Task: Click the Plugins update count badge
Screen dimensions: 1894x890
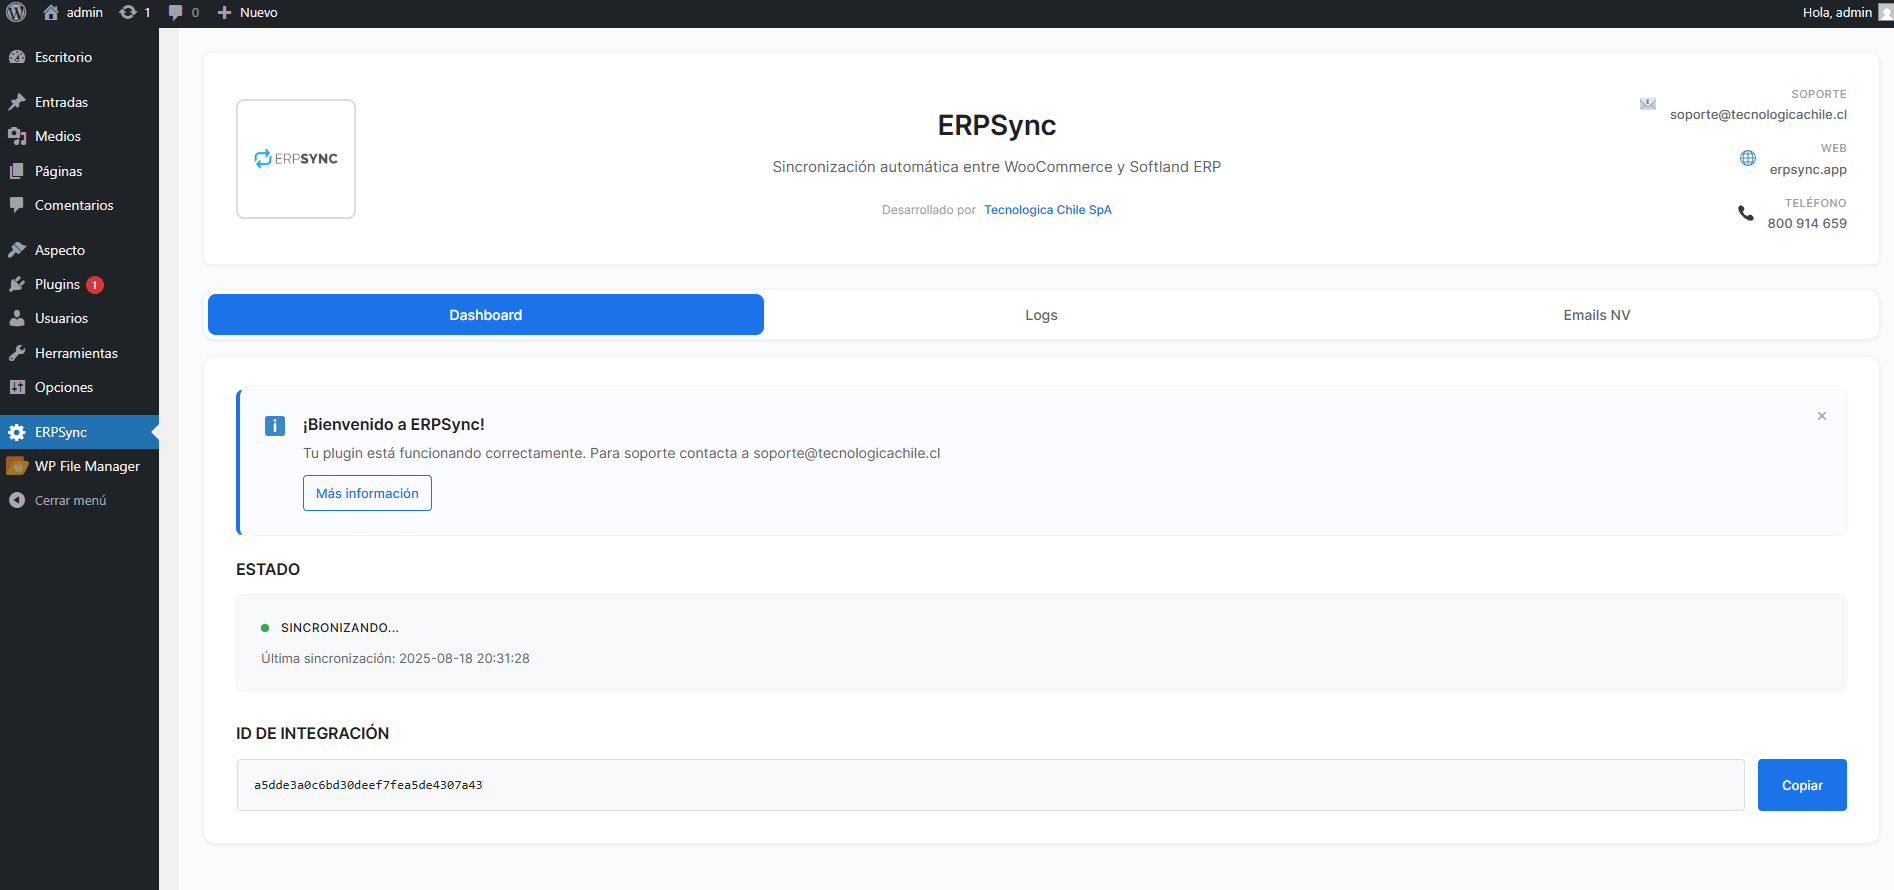Action: tap(95, 285)
